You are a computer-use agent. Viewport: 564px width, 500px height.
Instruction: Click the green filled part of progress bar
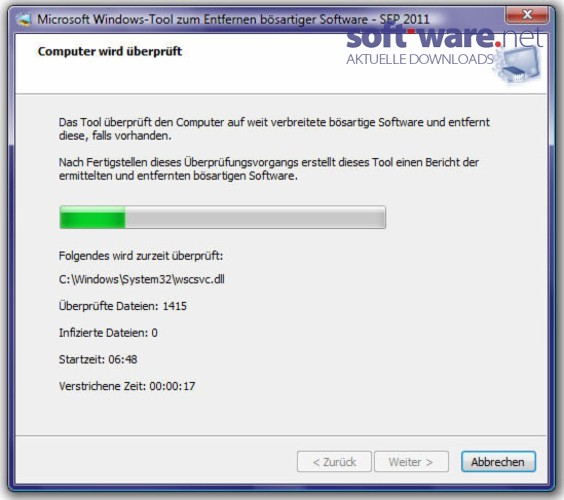[x=92, y=217]
